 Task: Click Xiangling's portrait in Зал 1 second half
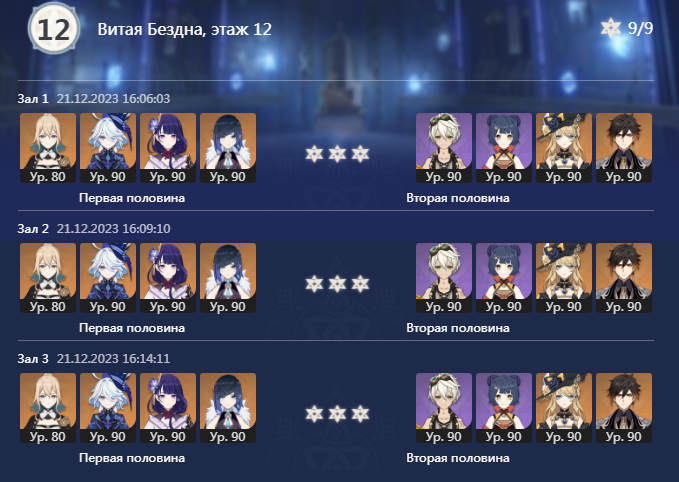coord(504,148)
